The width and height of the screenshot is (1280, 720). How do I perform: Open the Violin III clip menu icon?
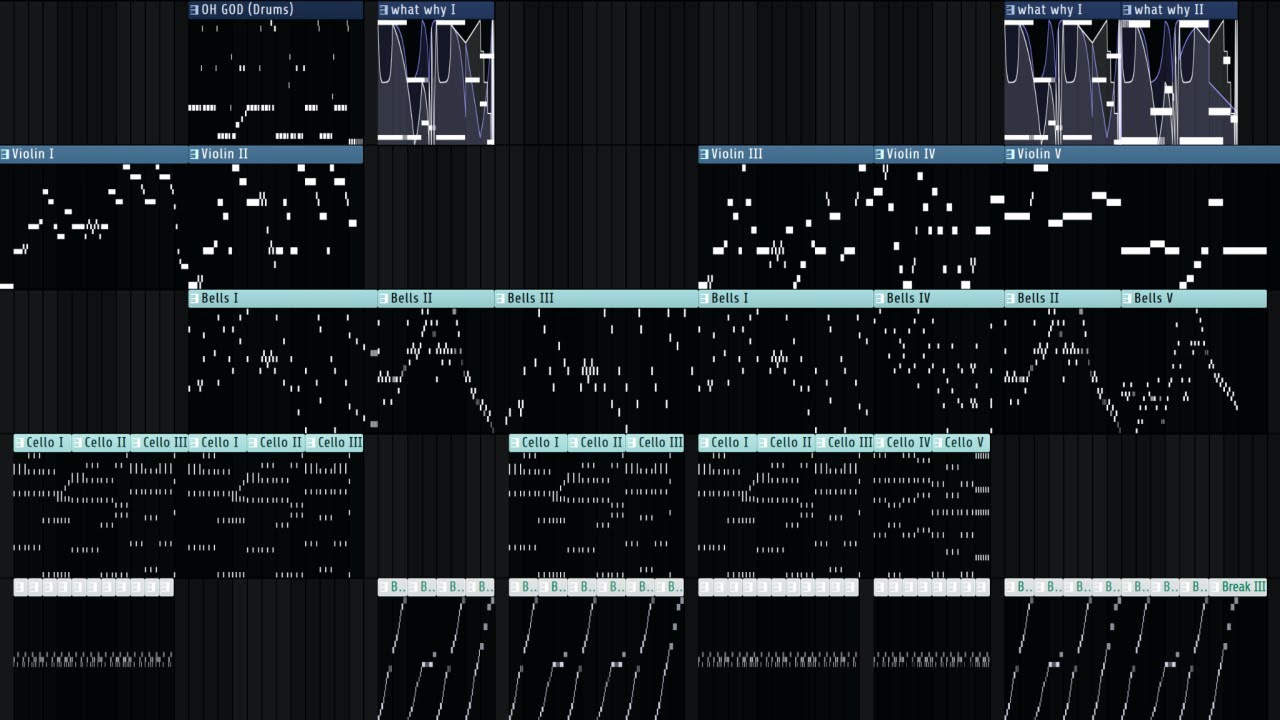click(x=705, y=154)
